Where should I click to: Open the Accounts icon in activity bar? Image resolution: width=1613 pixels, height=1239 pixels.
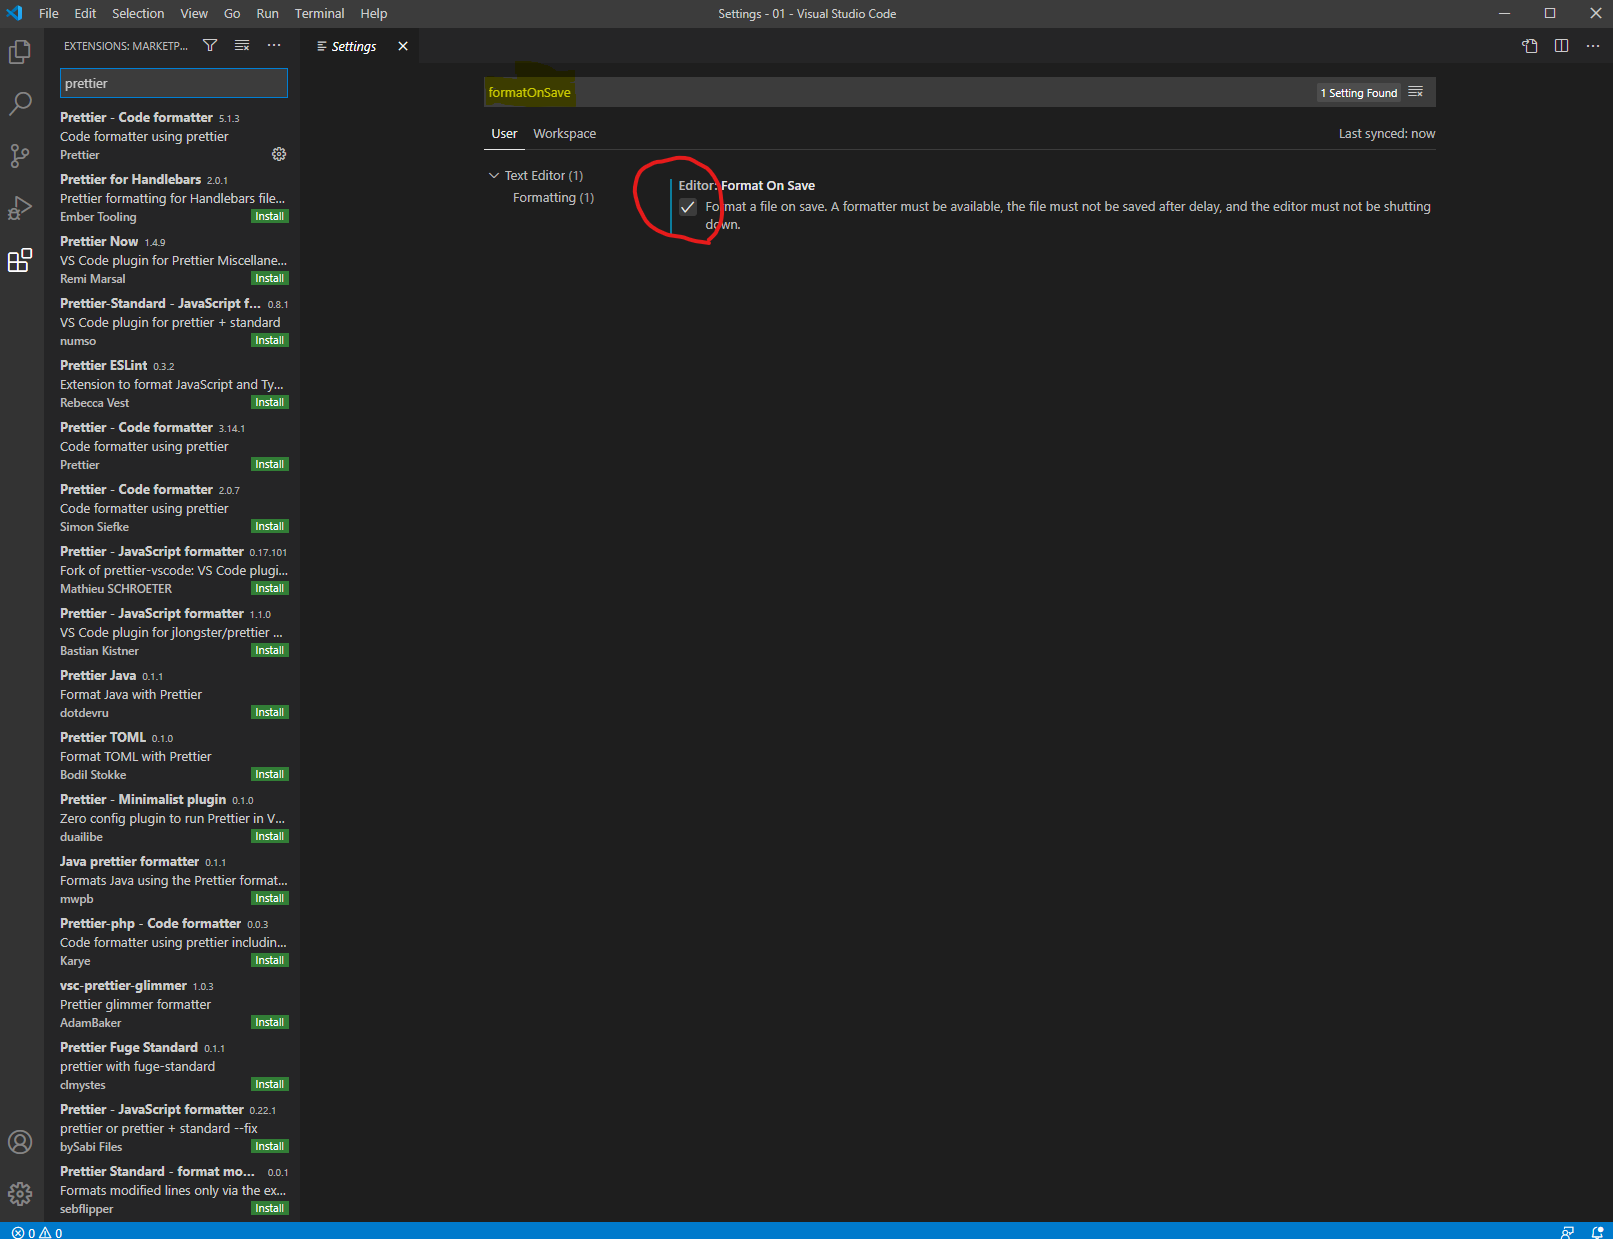(x=20, y=1142)
